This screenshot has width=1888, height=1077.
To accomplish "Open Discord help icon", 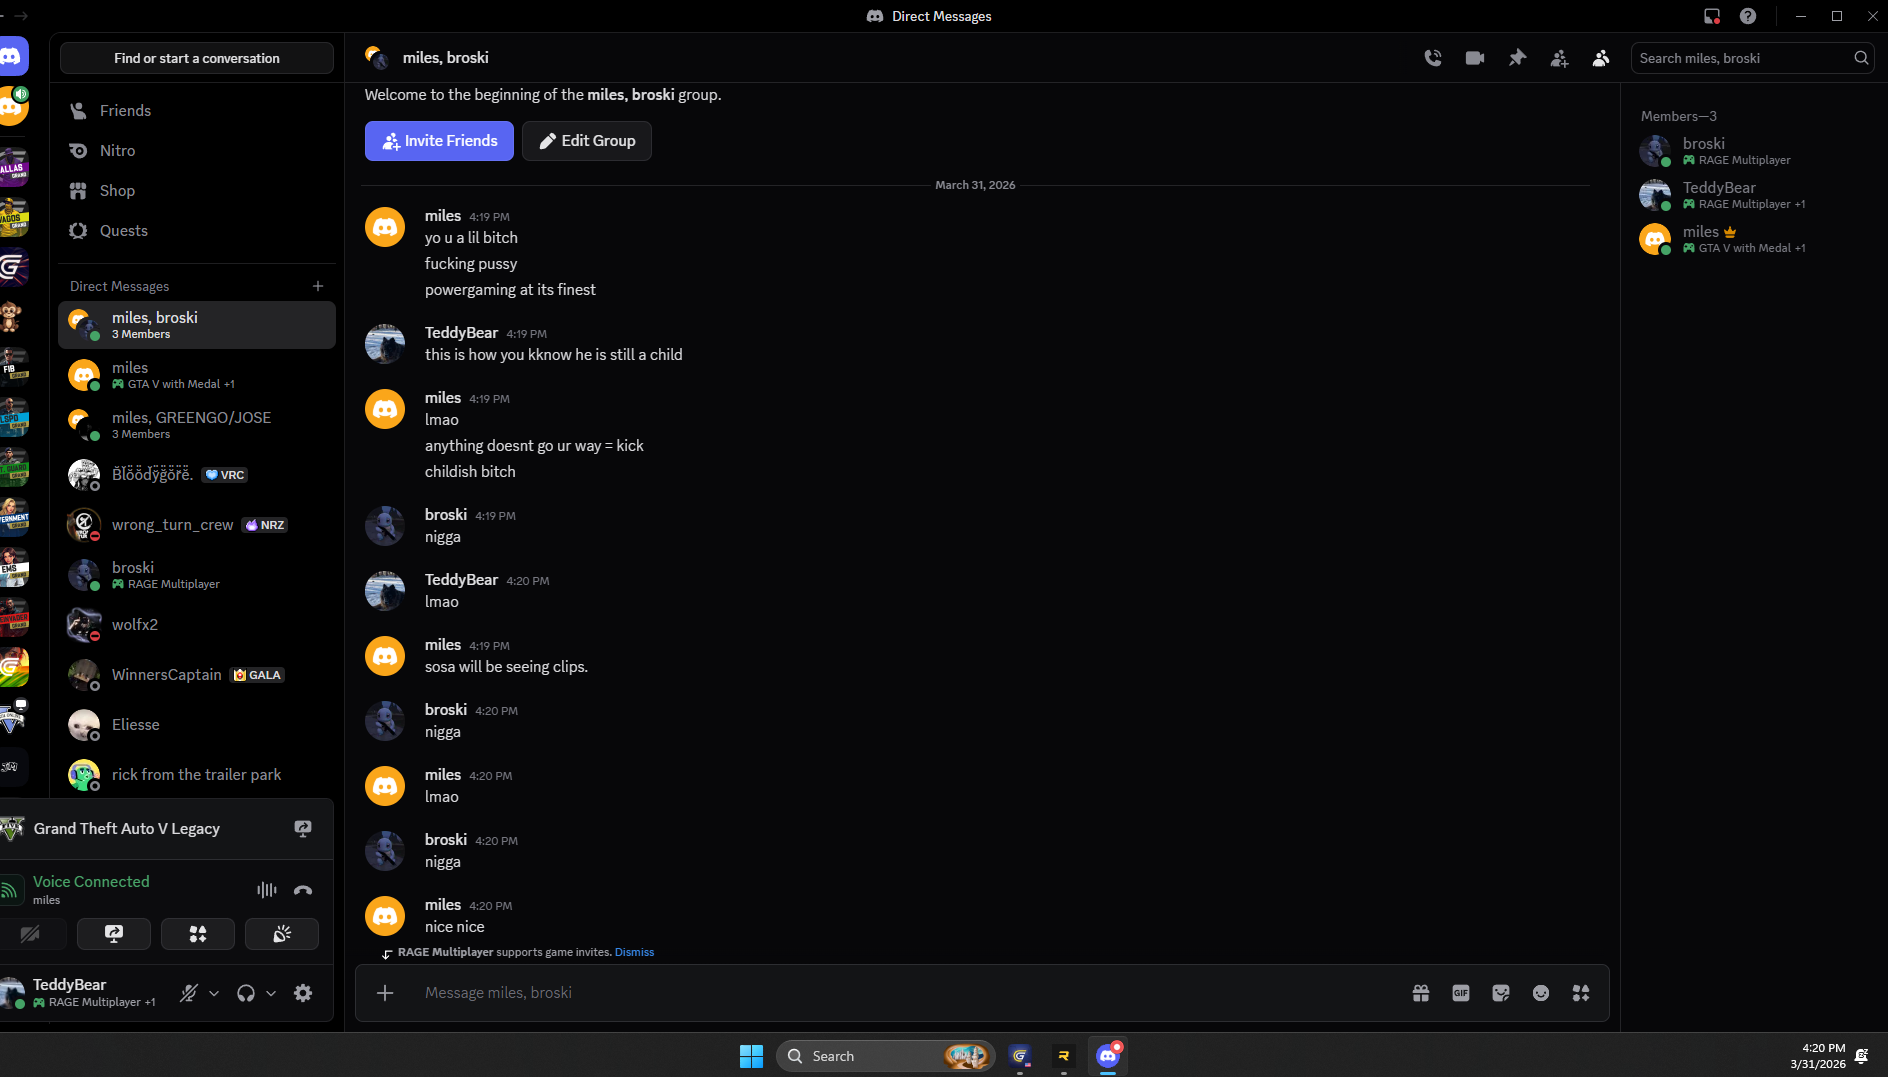I will click(1748, 16).
